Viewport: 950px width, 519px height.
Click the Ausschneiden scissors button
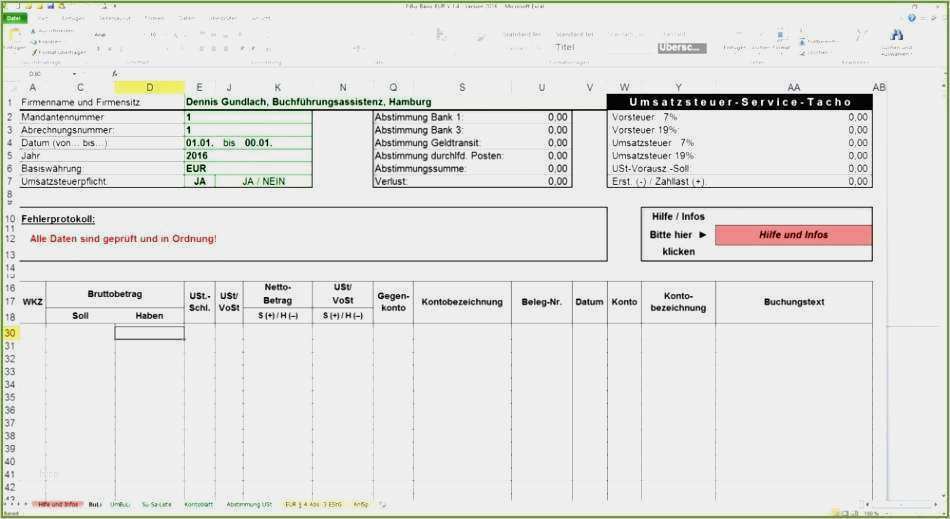[x=55, y=31]
